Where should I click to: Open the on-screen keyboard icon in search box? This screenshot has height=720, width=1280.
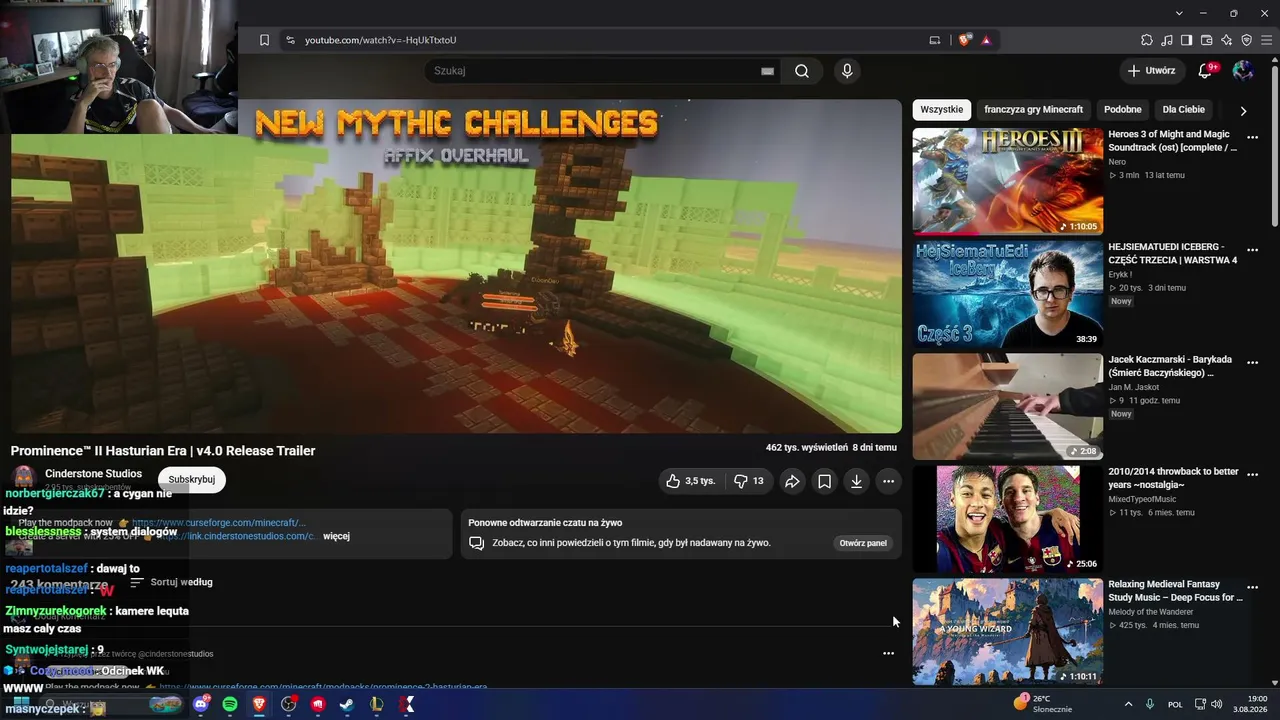tap(767, 71)
